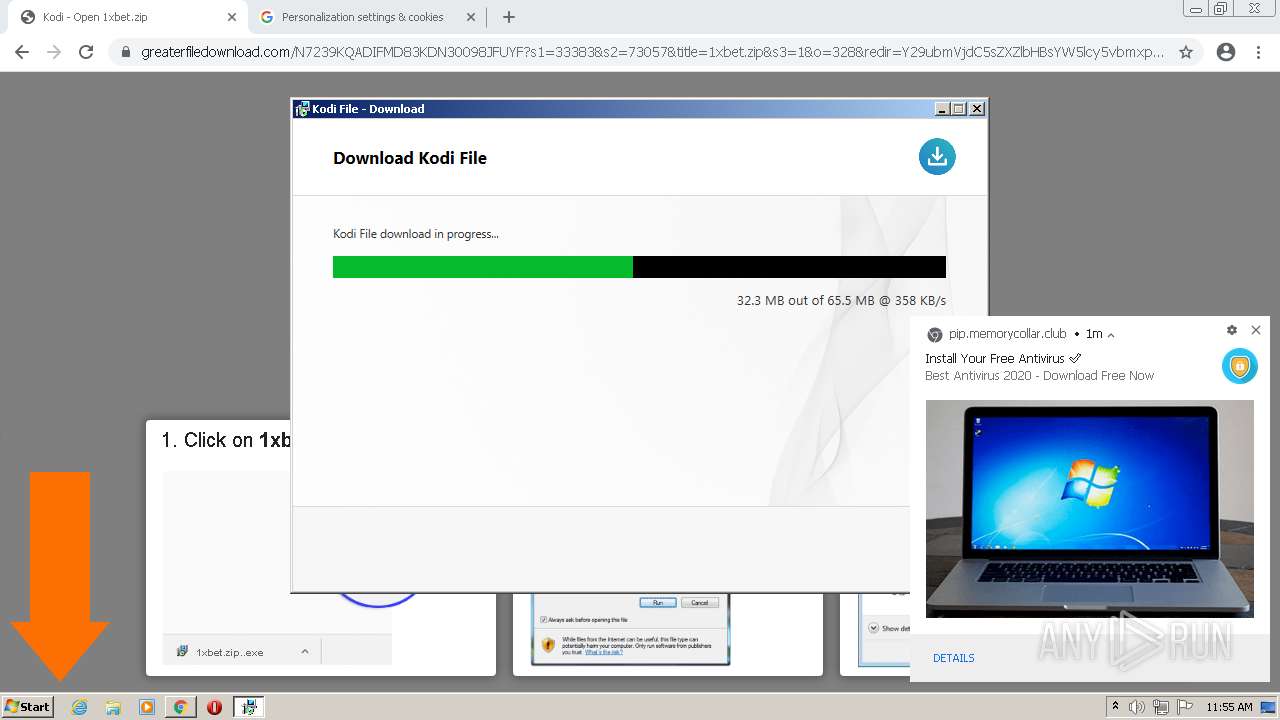
Task: Click the Download Kodi File heading
Action: (x=410, y=158)
